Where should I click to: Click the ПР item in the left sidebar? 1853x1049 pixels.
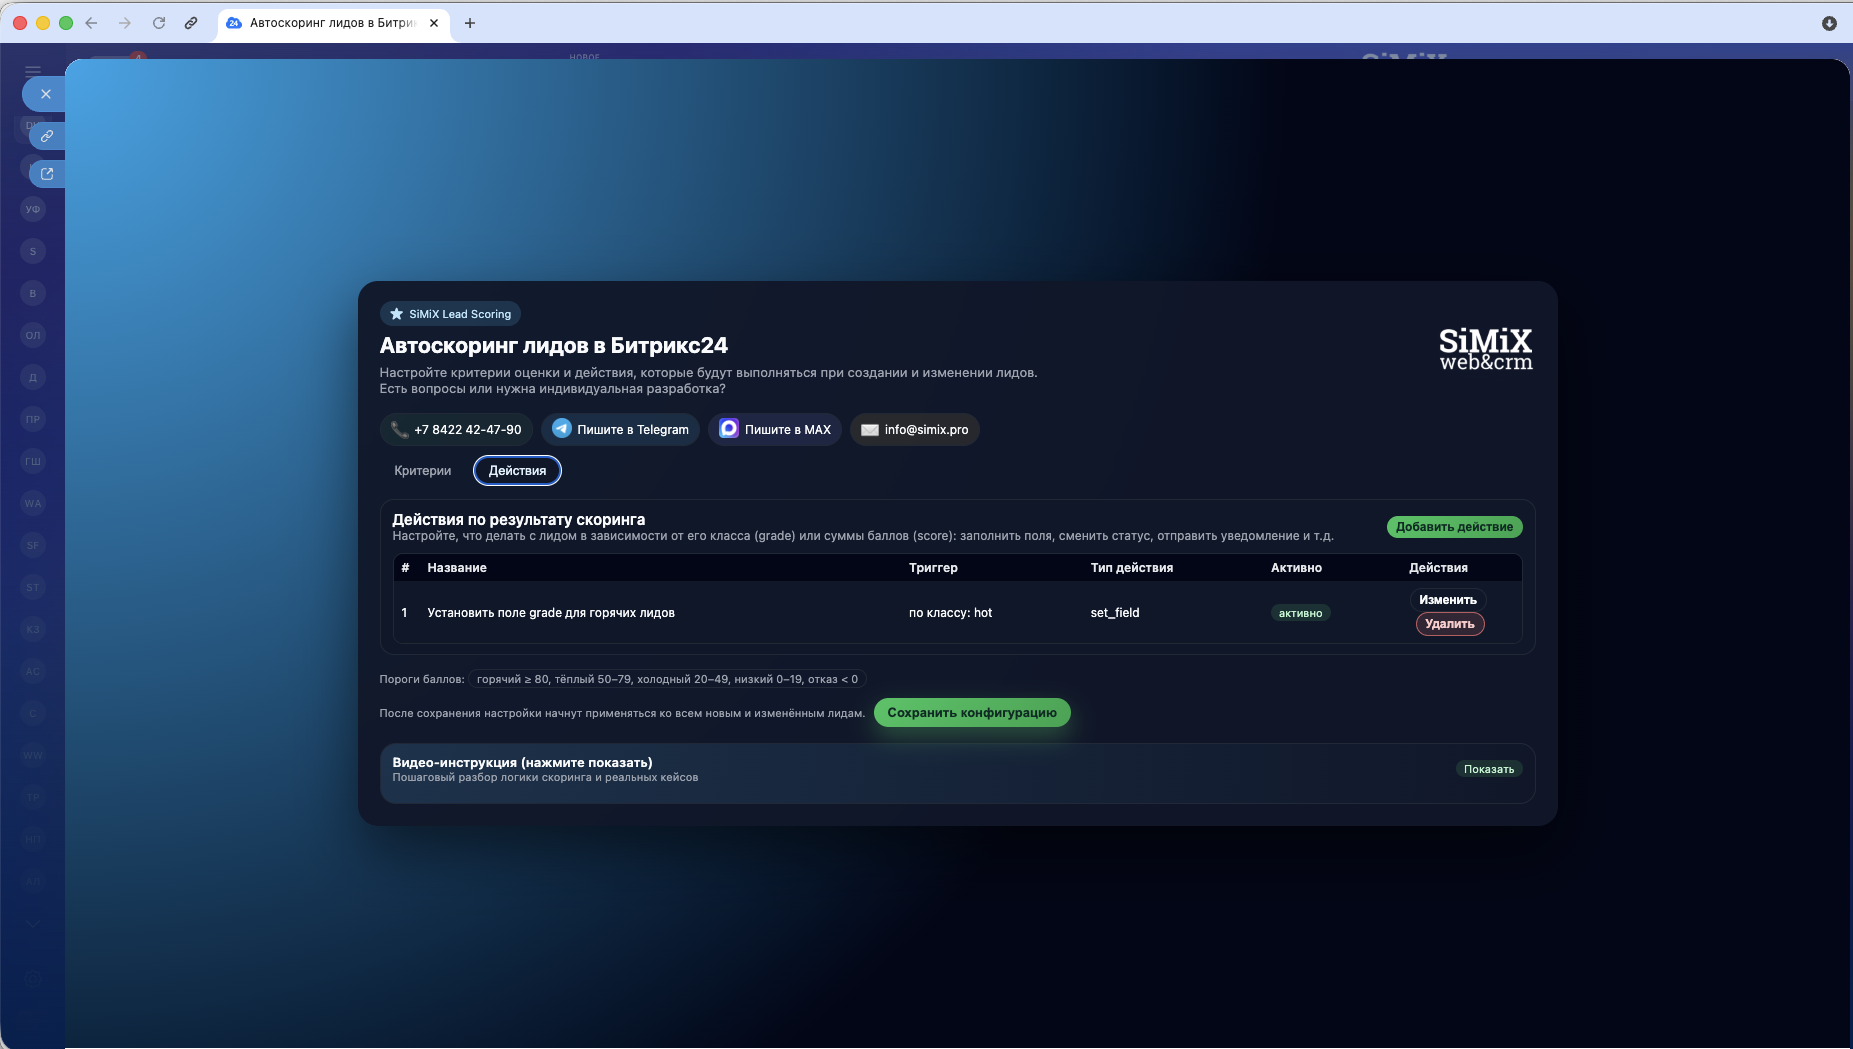pos(33,419)
